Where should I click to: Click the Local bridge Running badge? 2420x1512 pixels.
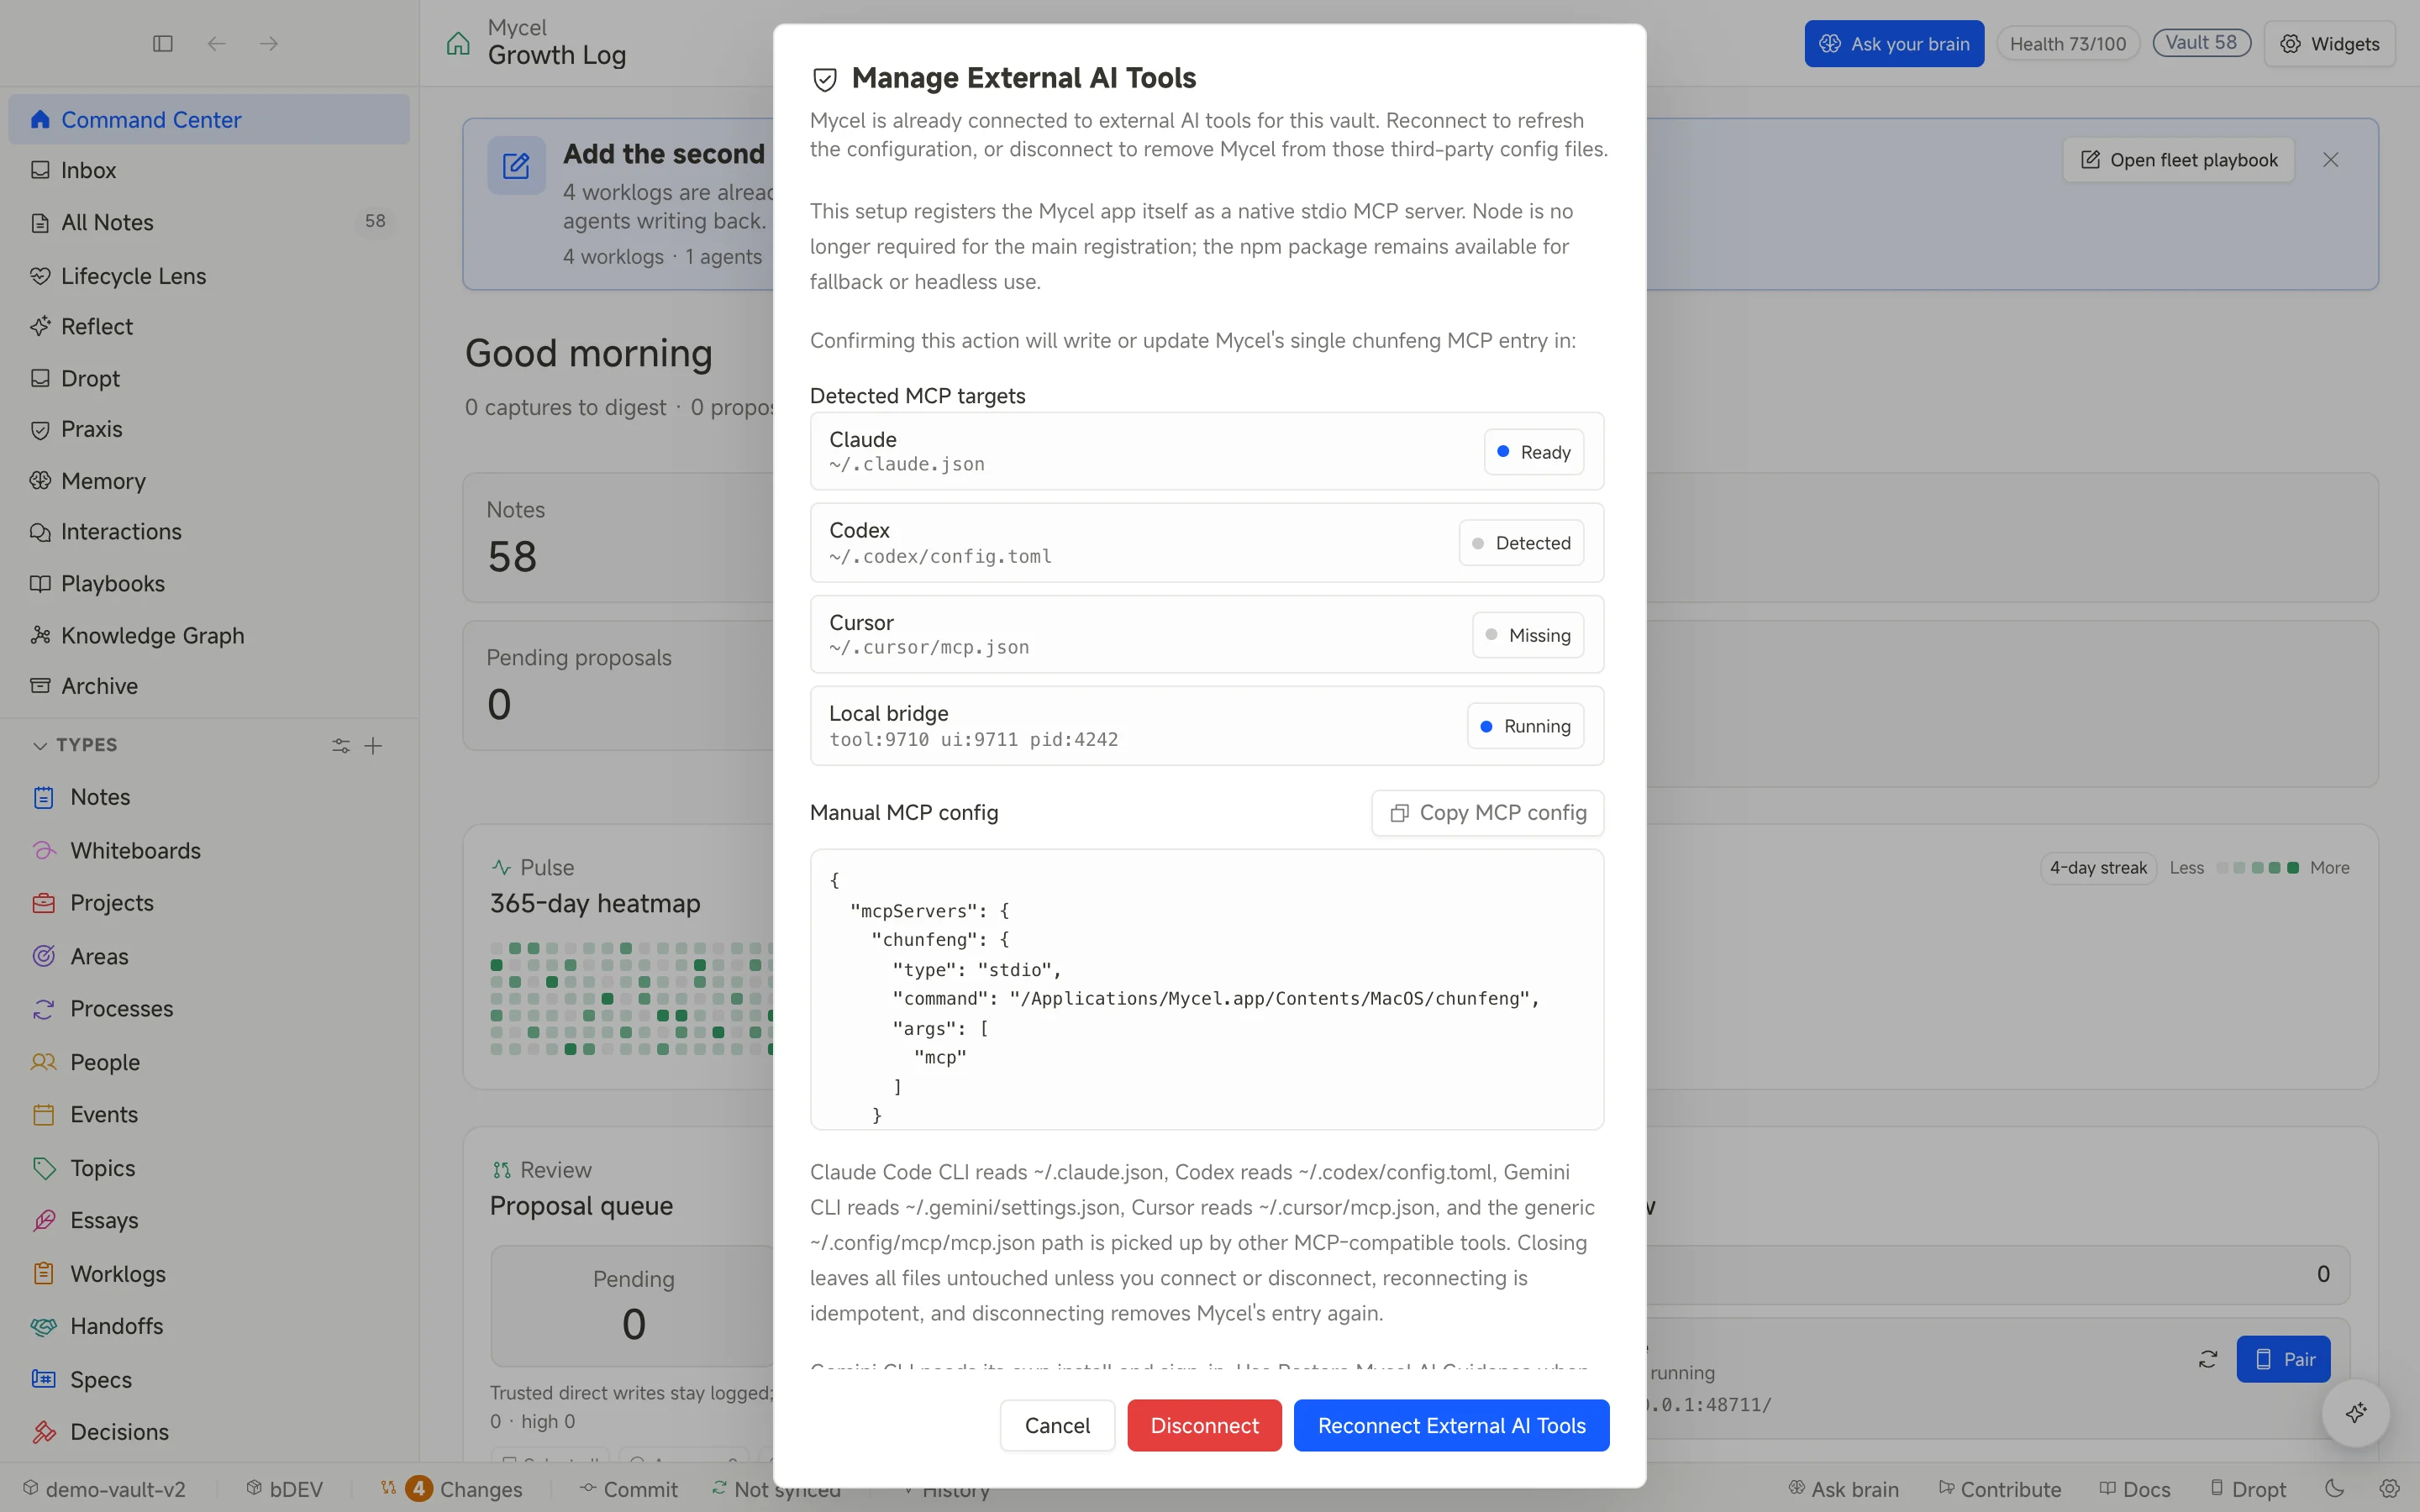pos(1525,726)
